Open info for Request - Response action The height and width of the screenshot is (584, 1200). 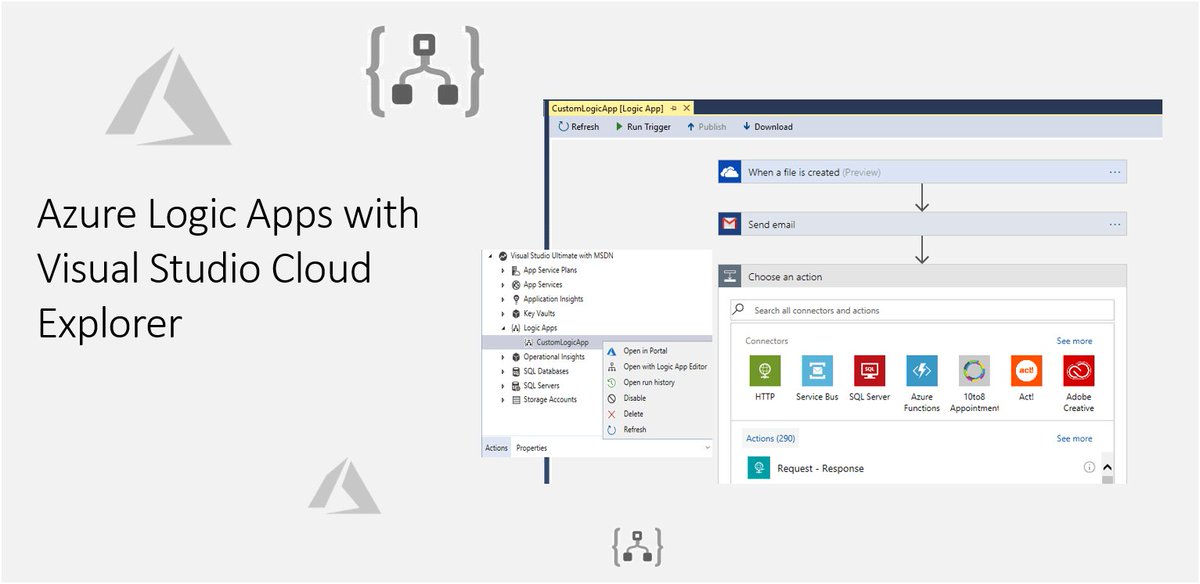coord(1089,467)
